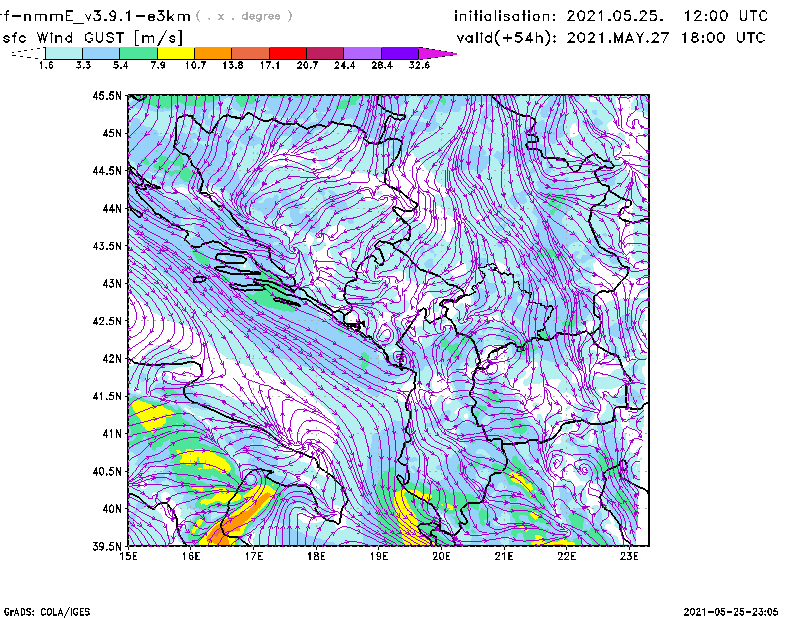
Task: Click the 19E longitude axis label
Action: point(379,556)
